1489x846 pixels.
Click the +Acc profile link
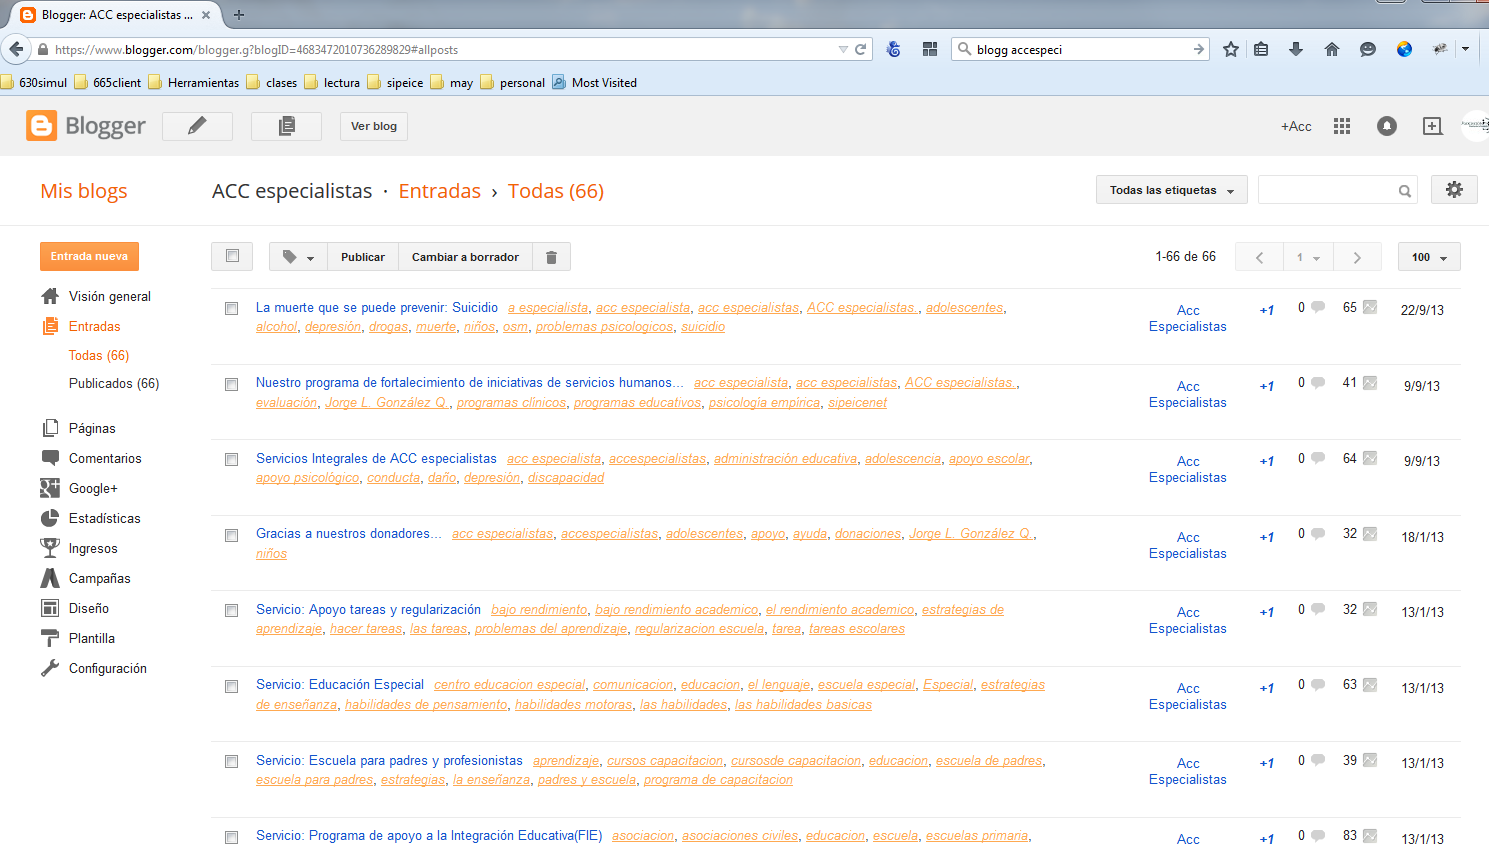(x=1296, y=126)
